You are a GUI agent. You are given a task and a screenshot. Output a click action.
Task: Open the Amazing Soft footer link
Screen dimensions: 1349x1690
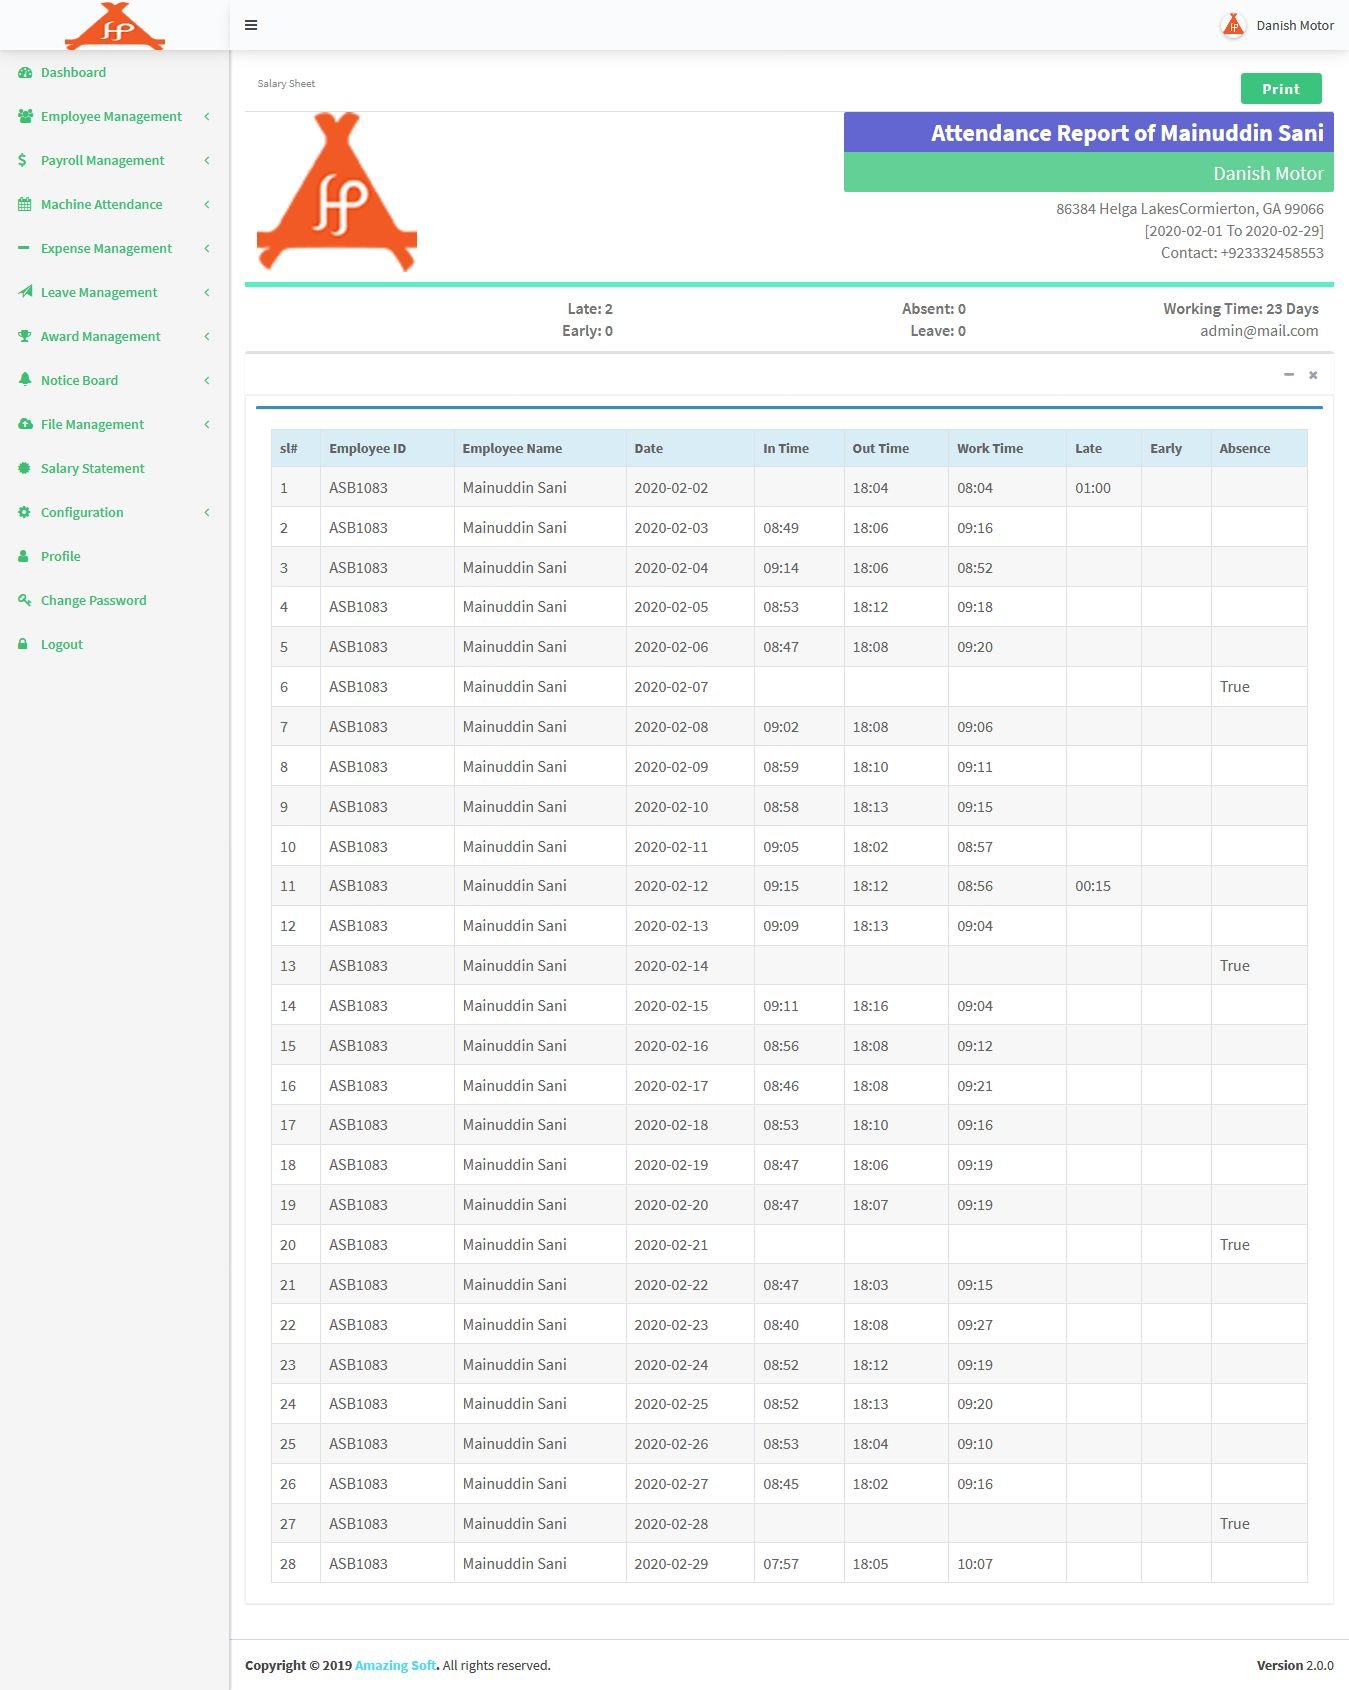396,1665
